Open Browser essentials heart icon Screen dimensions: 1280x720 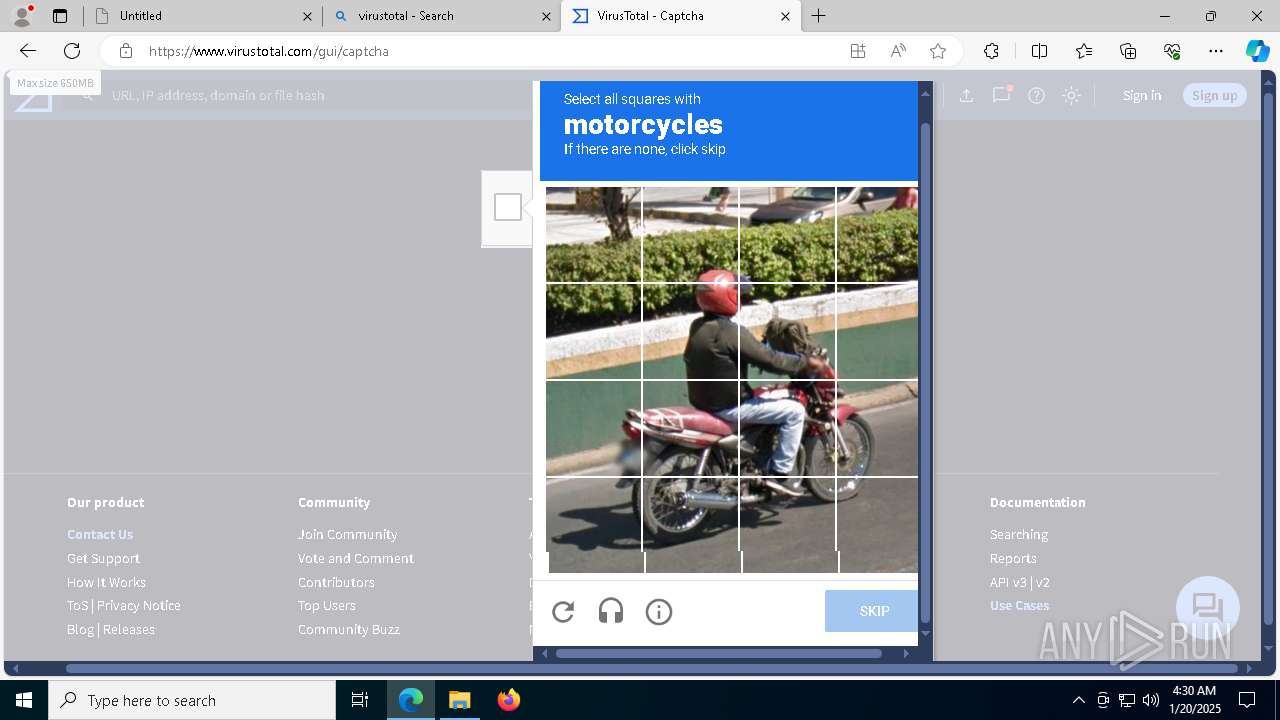(1172, 51)
